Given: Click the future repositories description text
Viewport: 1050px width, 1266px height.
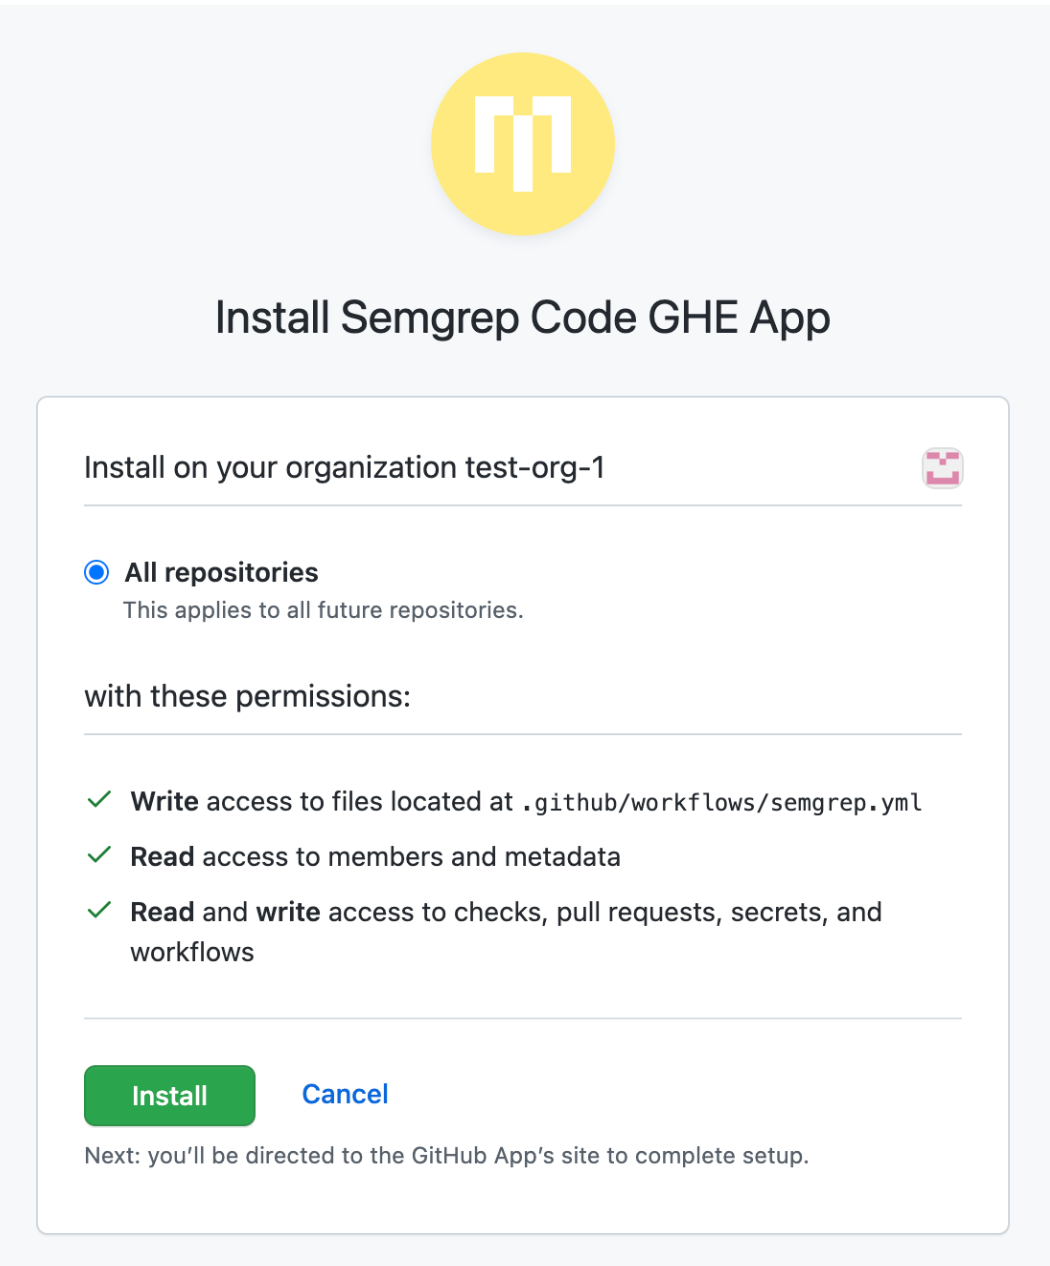Looking at the screenshot, I should (x=322, y=610).
